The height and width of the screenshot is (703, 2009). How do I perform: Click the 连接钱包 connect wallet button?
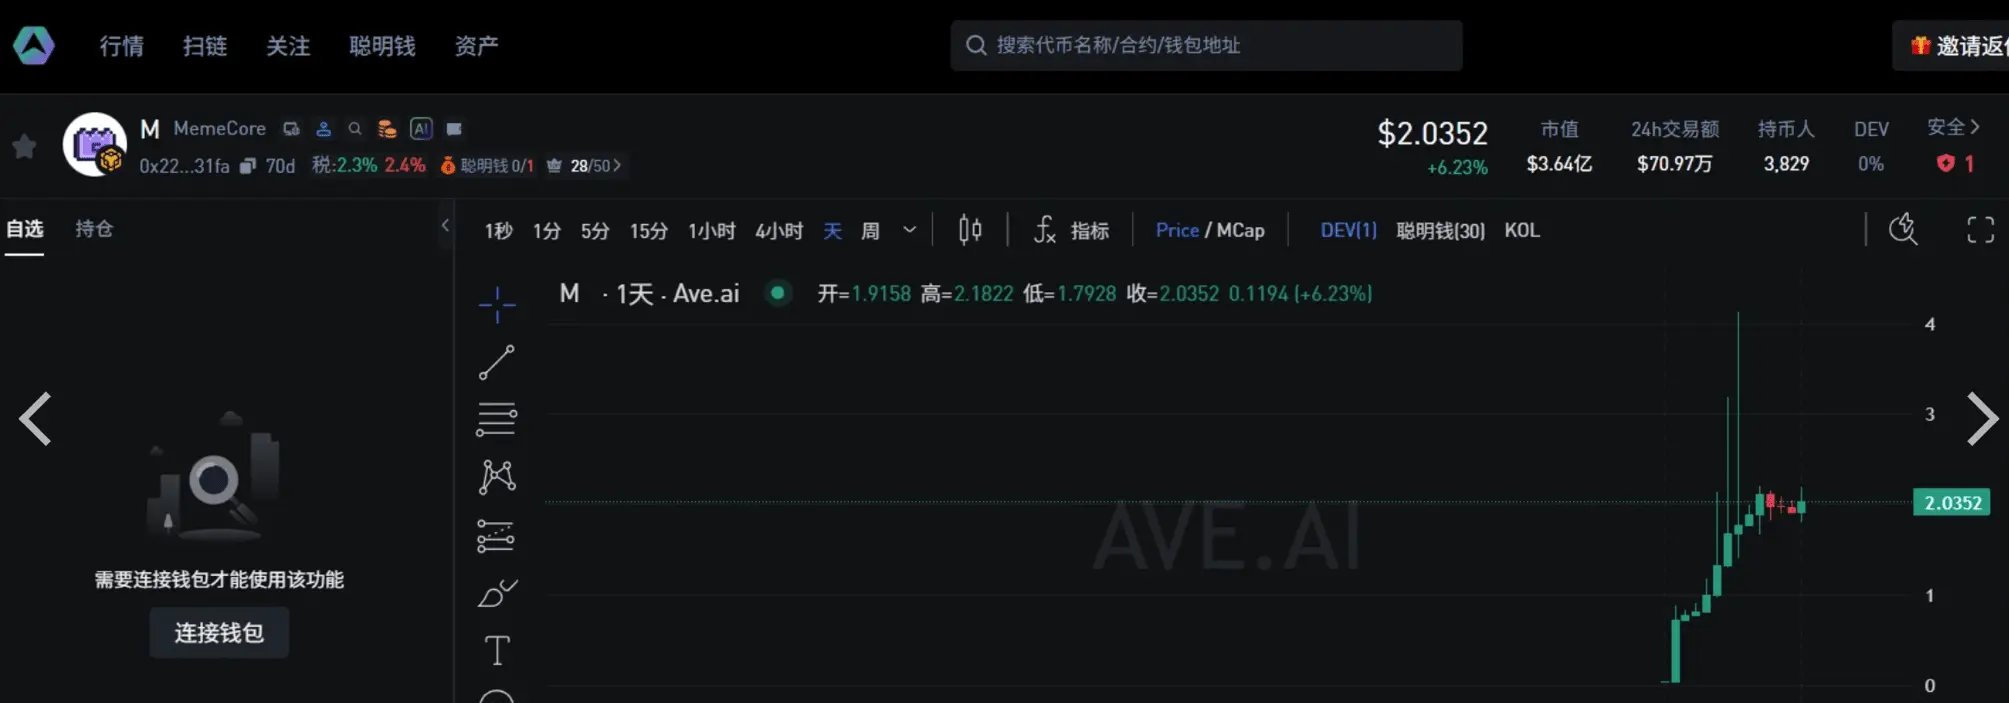click(x=219, y=632)
